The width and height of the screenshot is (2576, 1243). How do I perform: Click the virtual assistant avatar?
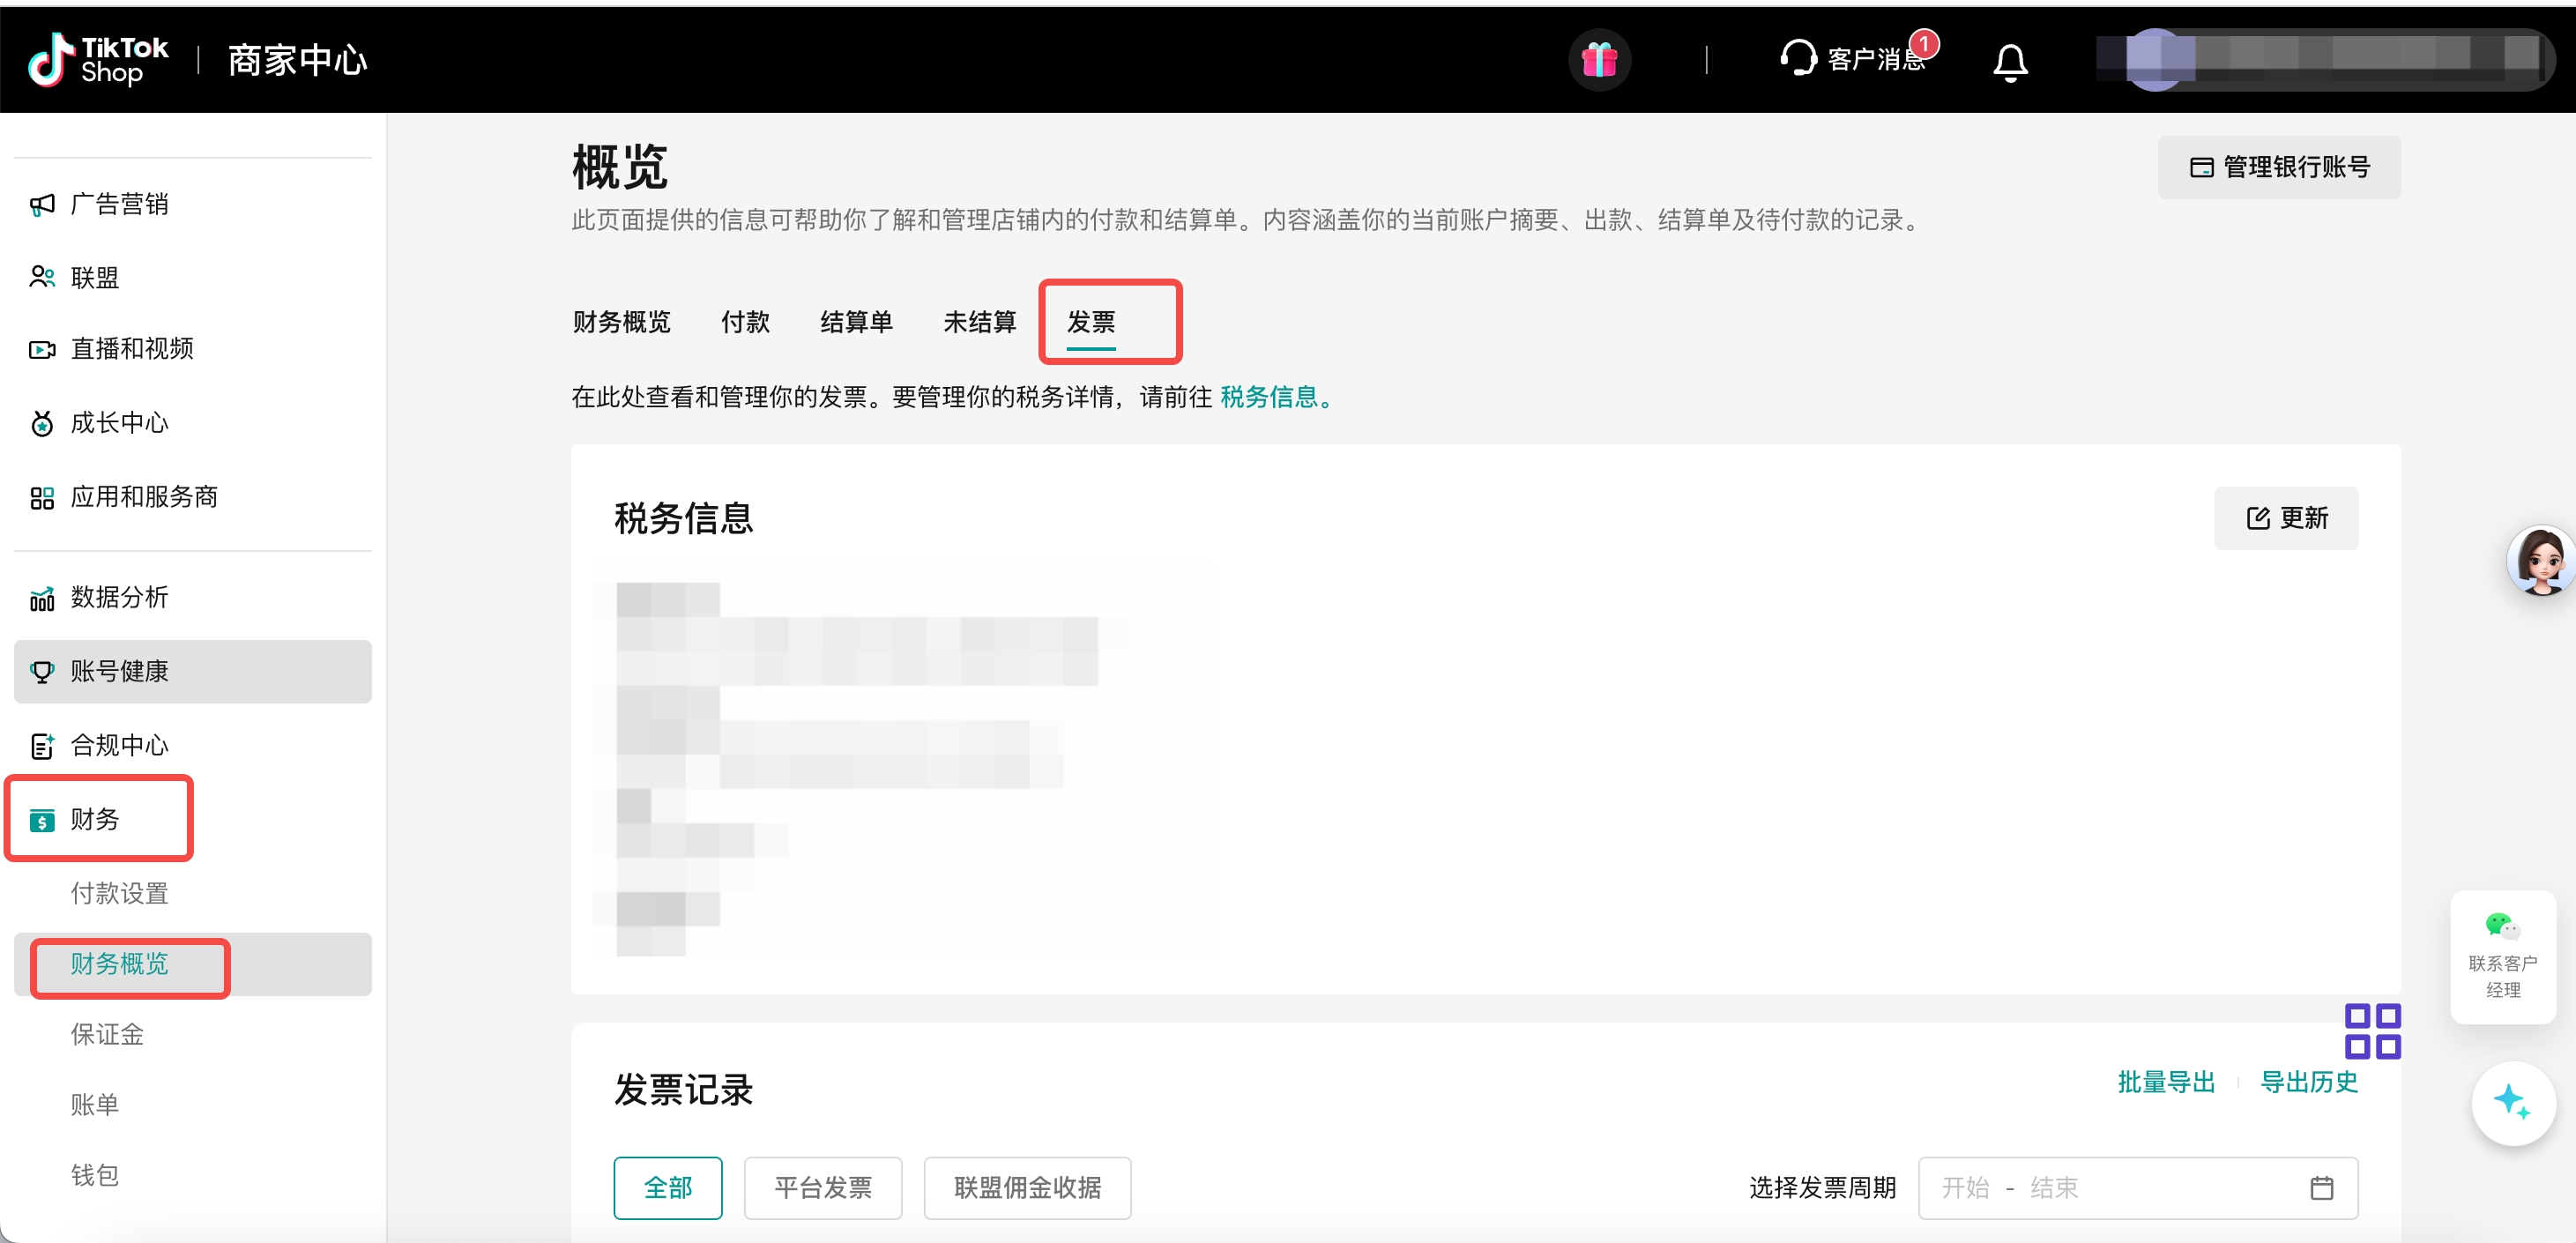(x=2540, y=561)
